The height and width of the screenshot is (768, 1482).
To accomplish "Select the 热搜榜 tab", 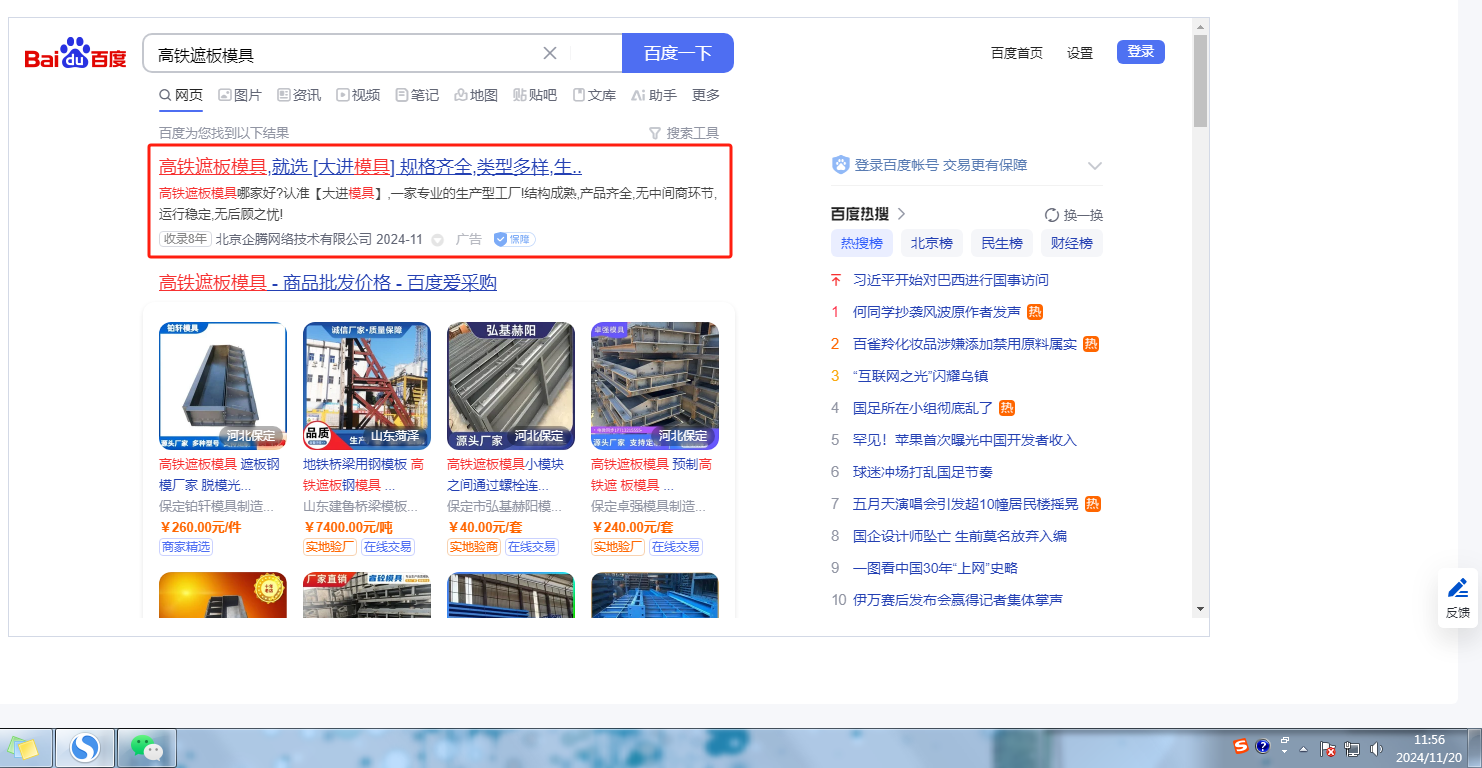I will coord(862,243).
